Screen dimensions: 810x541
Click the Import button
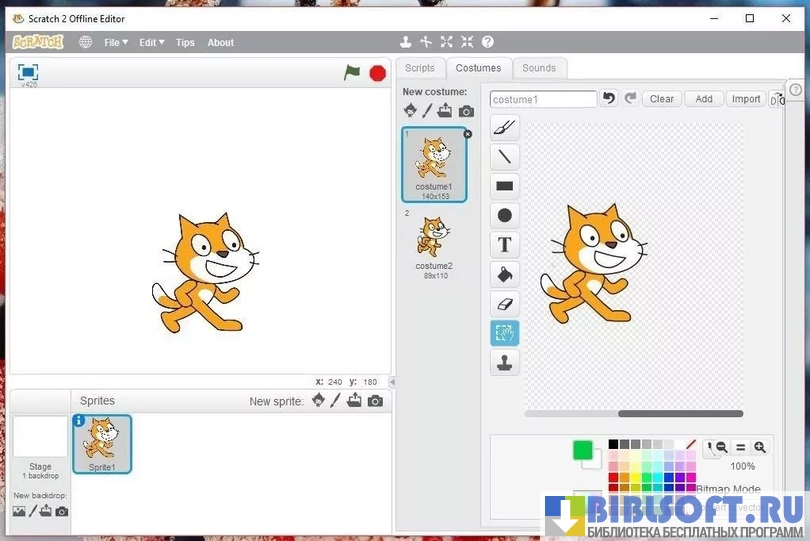click(x=746, y=99)
